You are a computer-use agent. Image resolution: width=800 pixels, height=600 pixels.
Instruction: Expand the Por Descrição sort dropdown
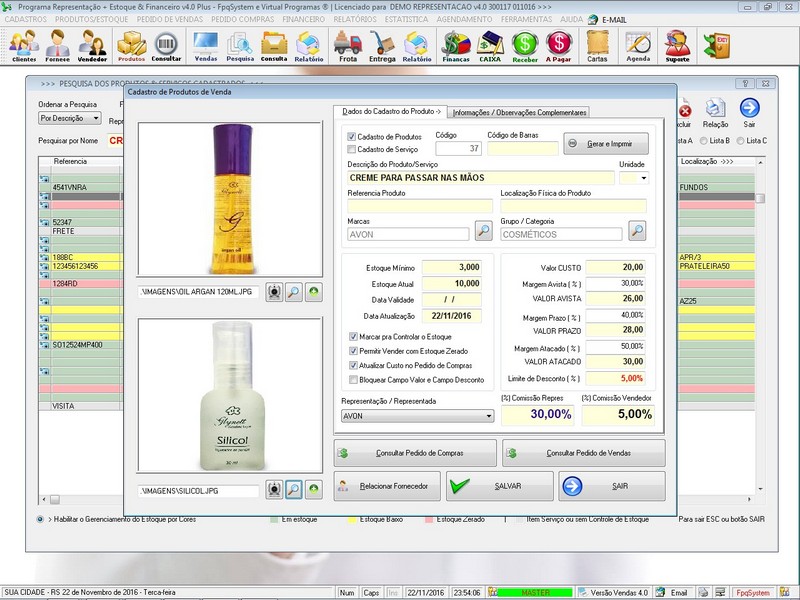(96, 118)
